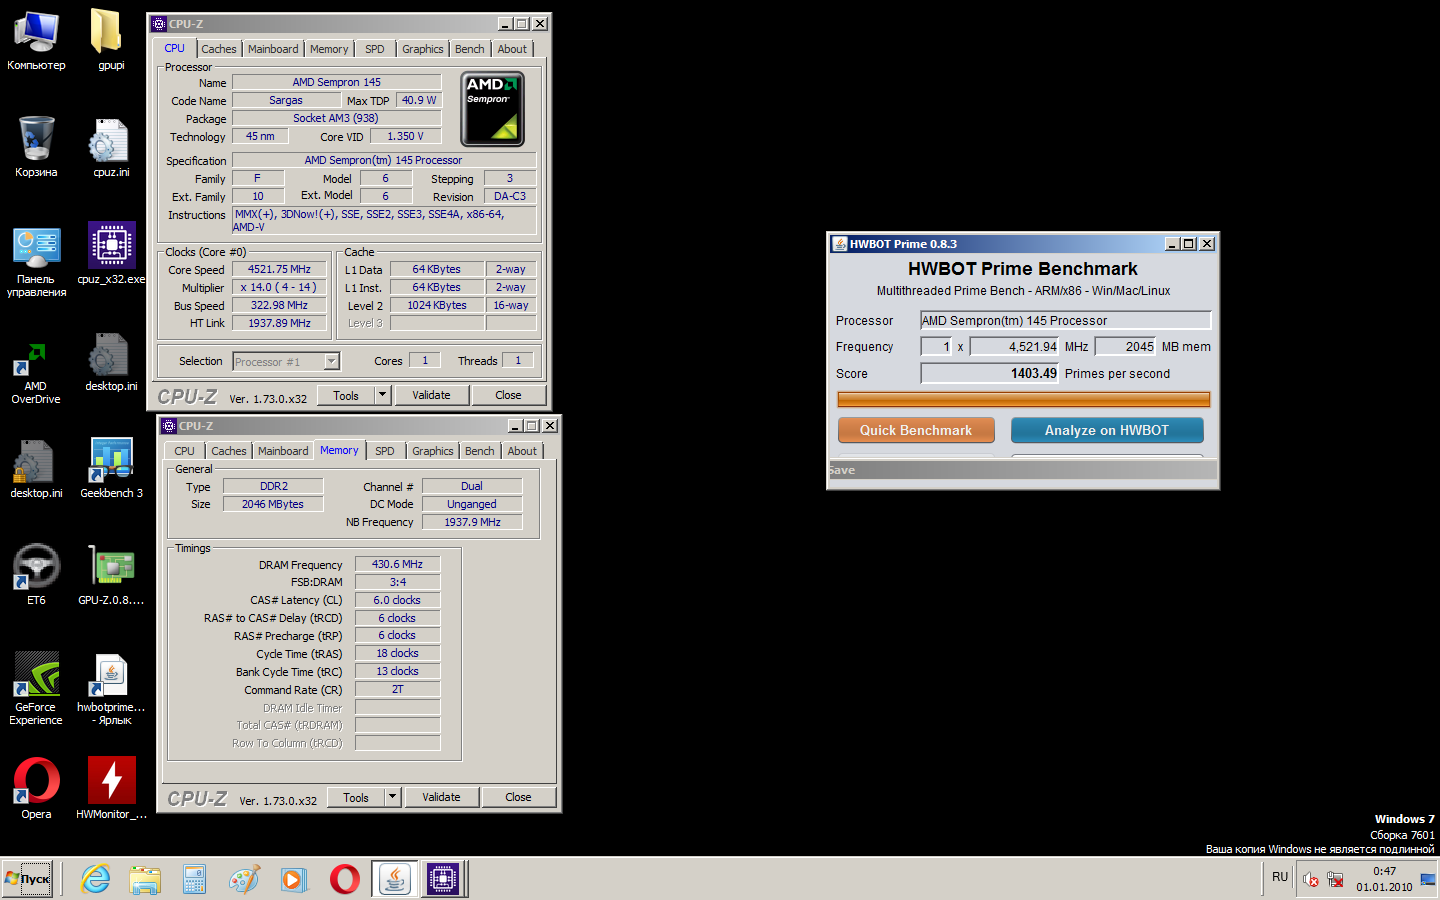The width and height of the screenshot is (1440, 900).
Task: Open the Paint taskbar icon
Action: 244,879
